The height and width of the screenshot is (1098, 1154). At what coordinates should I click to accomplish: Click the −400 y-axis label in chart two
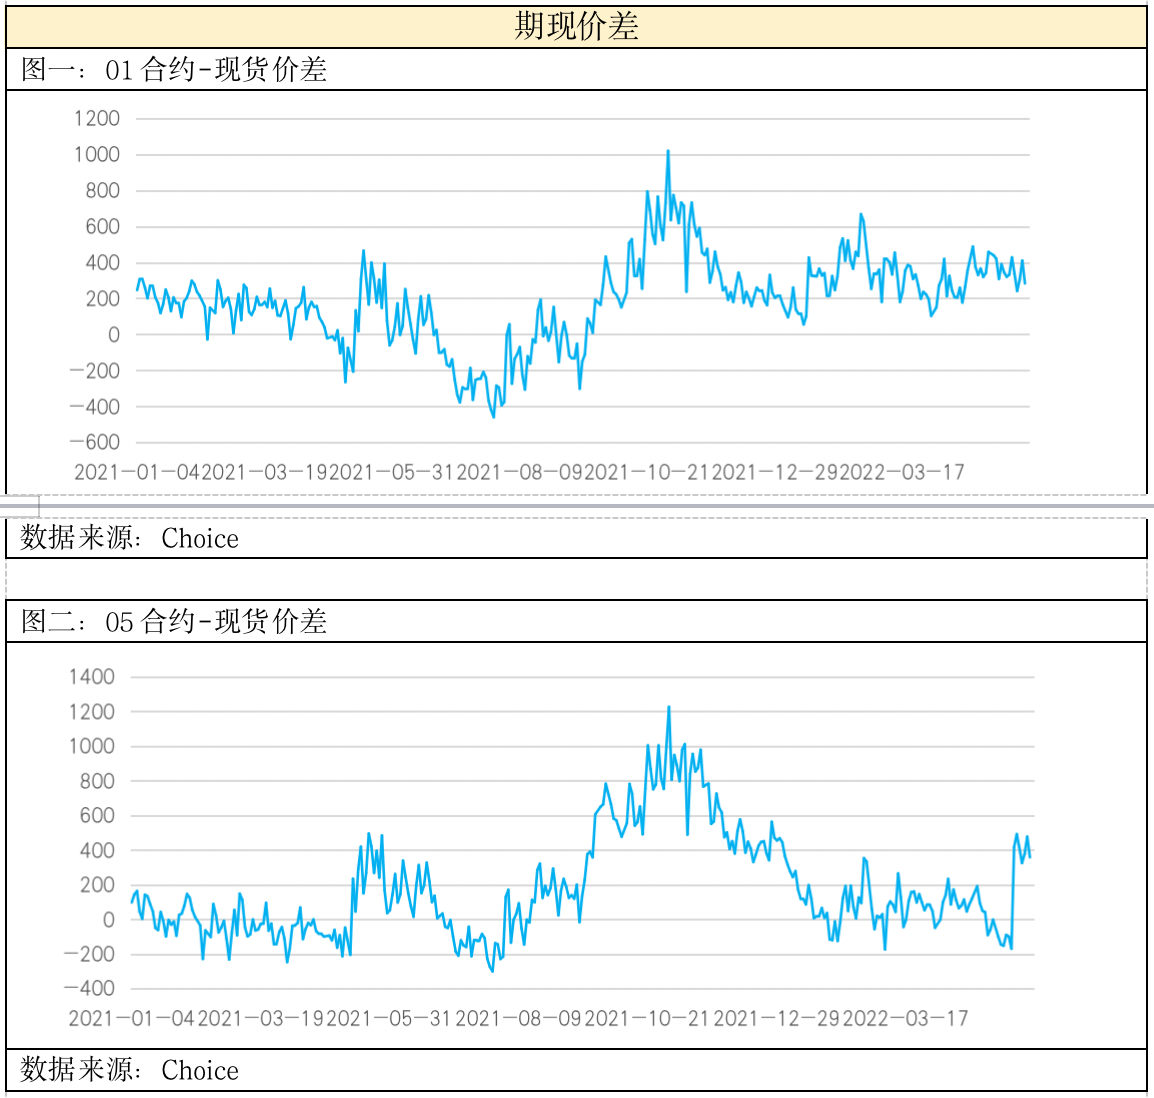coord(89,988)
